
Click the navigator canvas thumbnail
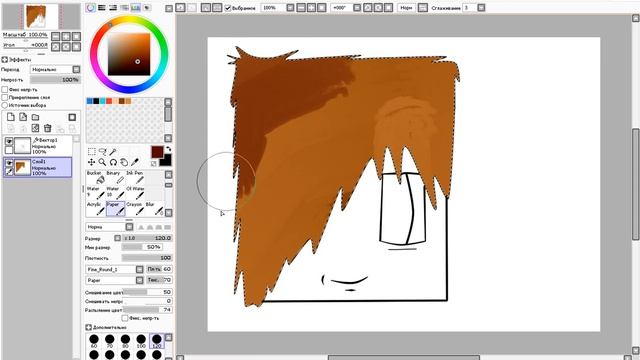coord(41,16)
